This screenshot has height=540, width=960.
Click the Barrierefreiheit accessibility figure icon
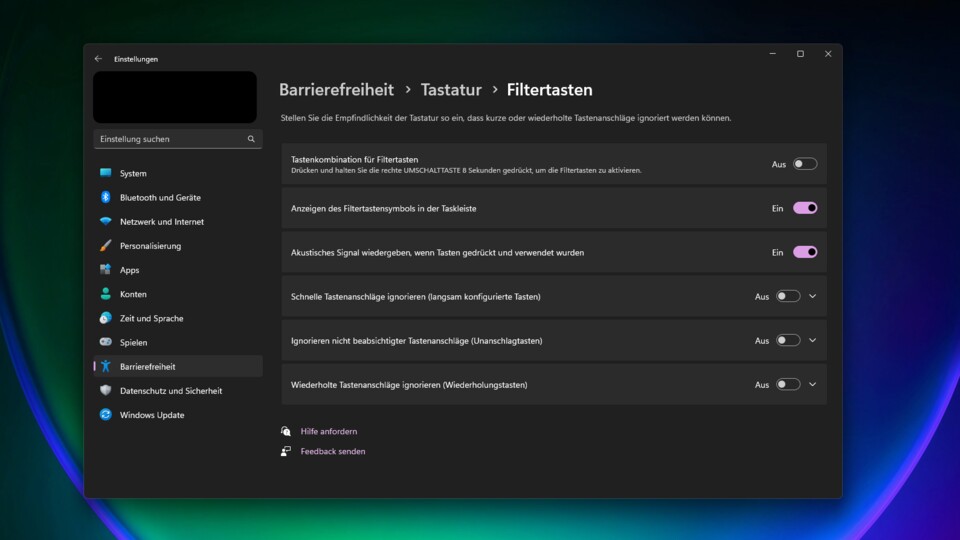point(105,366)
